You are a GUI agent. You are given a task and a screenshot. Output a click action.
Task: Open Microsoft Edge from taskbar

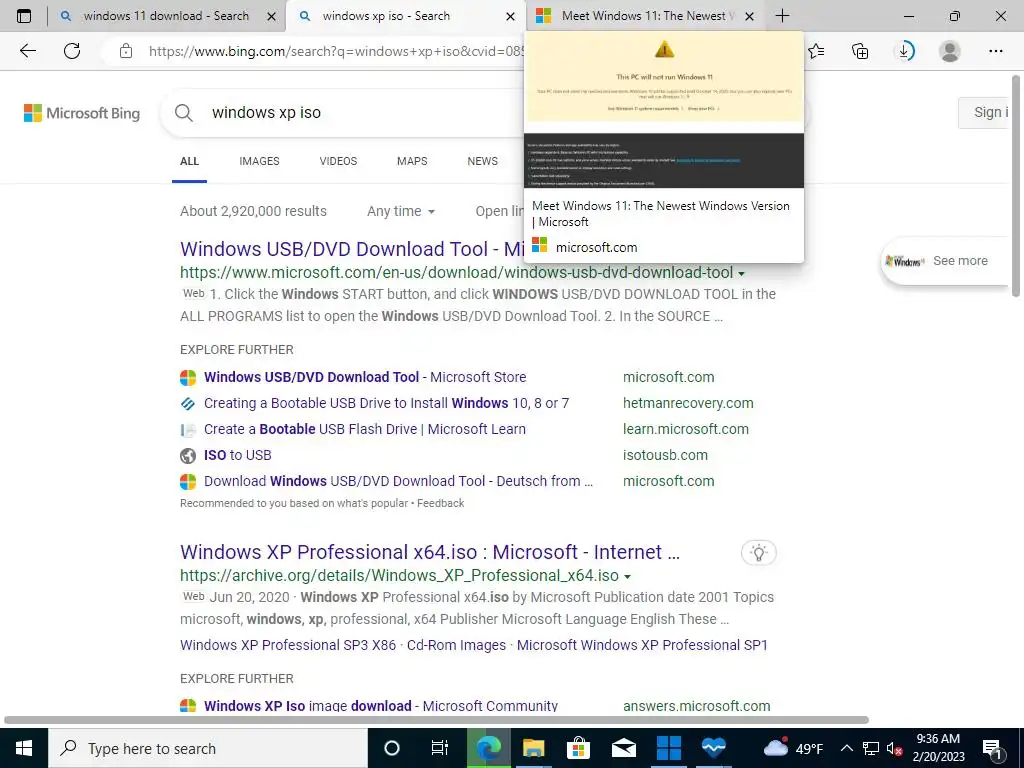coord(488,748)
